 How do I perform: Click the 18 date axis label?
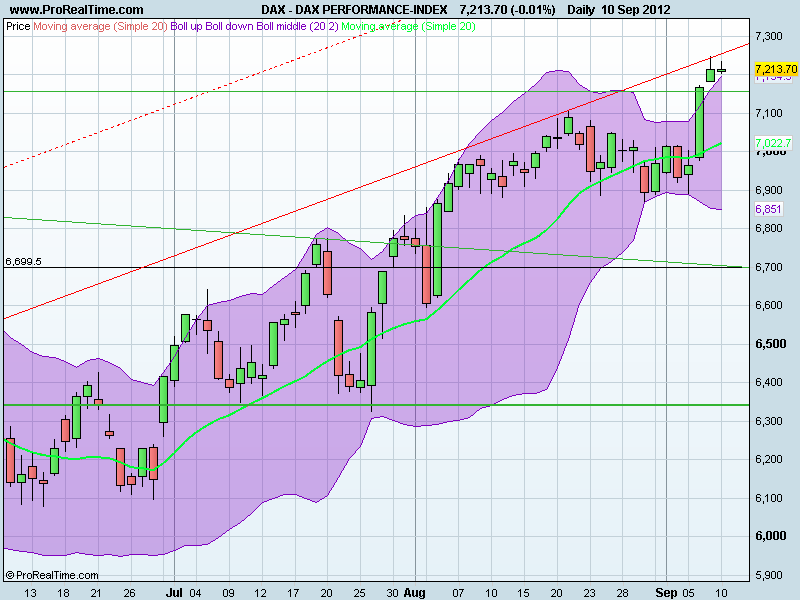coord(63,593)
